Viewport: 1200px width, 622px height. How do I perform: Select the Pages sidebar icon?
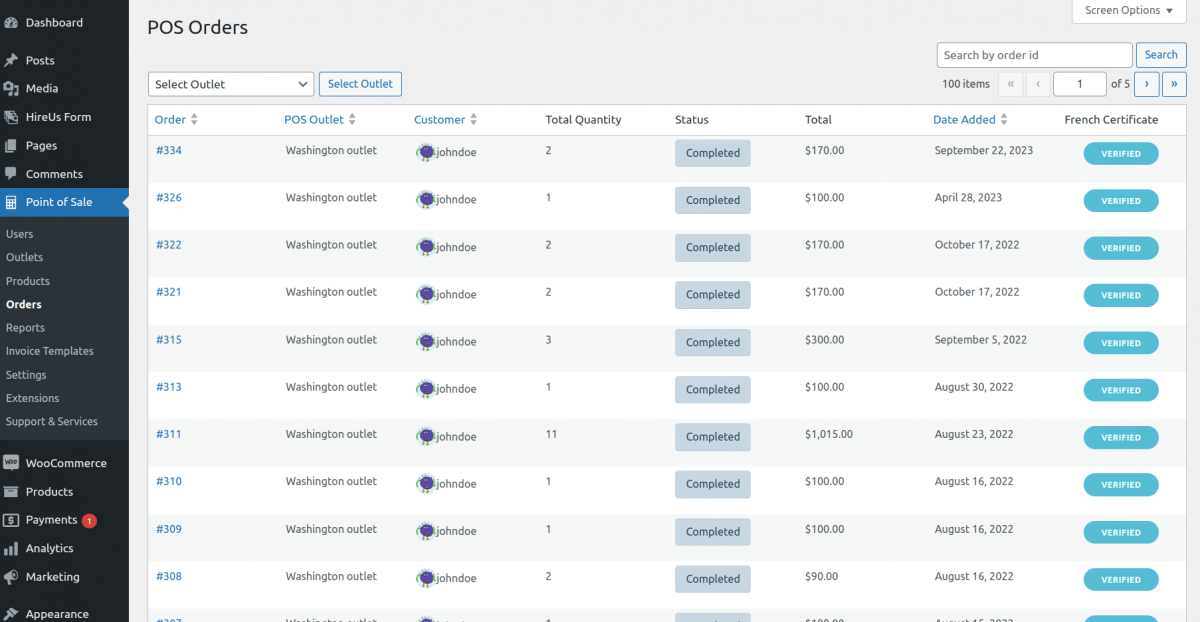click(x=14, y=145)
